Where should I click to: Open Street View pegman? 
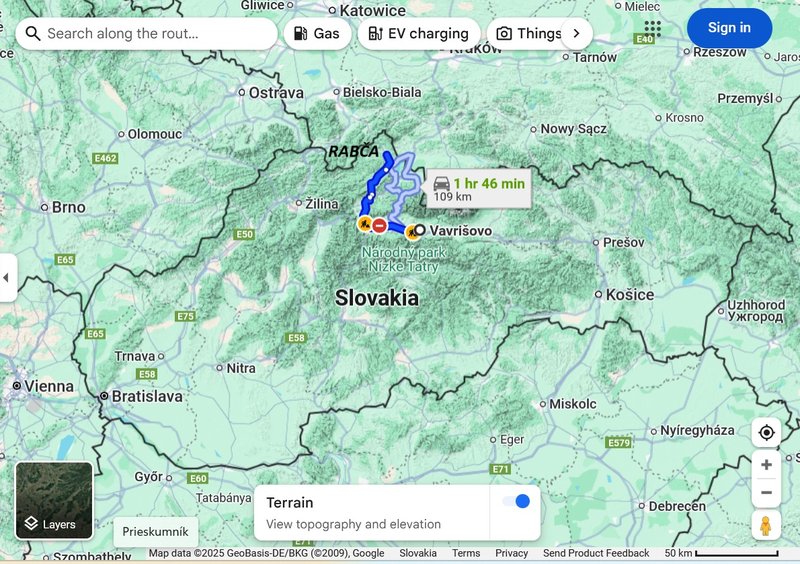click(x=765, y=526)
